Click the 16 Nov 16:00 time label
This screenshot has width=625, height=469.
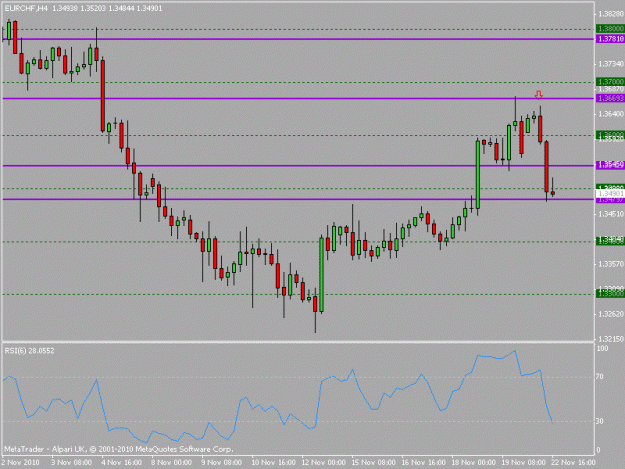tap(423, 462)
